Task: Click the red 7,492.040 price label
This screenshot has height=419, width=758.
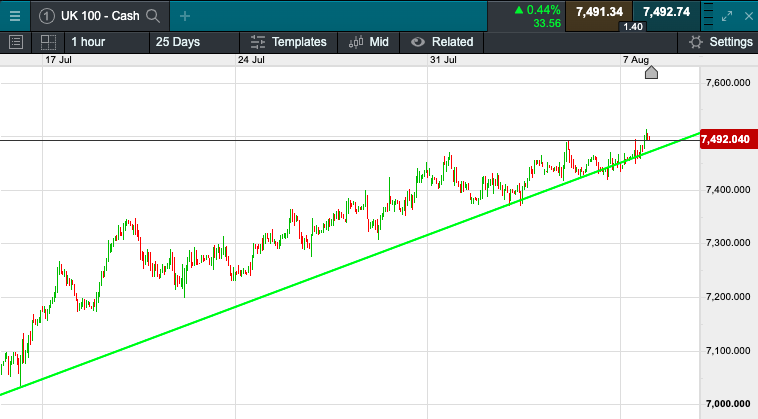Action: (729, 140)
